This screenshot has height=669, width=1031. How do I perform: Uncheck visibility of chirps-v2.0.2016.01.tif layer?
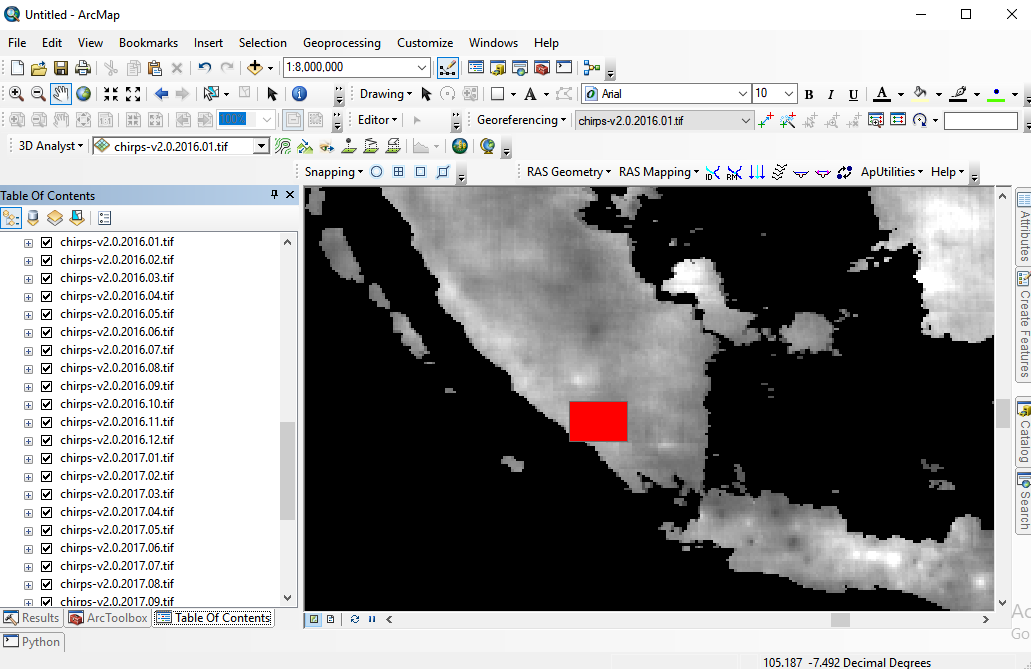[46, 241]
